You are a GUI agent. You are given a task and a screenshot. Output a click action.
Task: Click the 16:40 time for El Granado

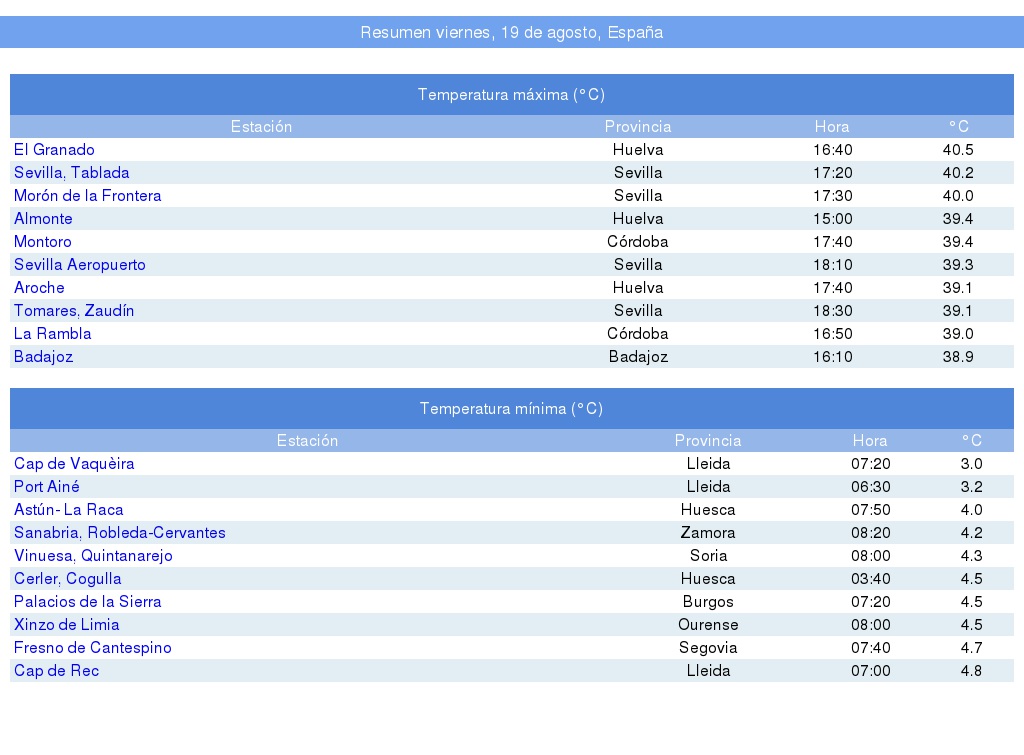tap(833, 150)
